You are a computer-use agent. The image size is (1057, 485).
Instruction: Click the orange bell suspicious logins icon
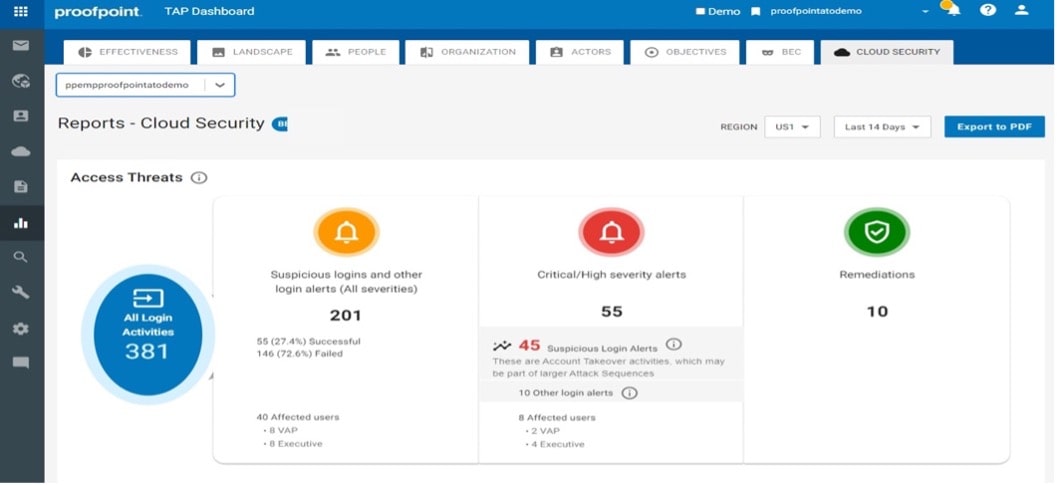pos(346,232)
